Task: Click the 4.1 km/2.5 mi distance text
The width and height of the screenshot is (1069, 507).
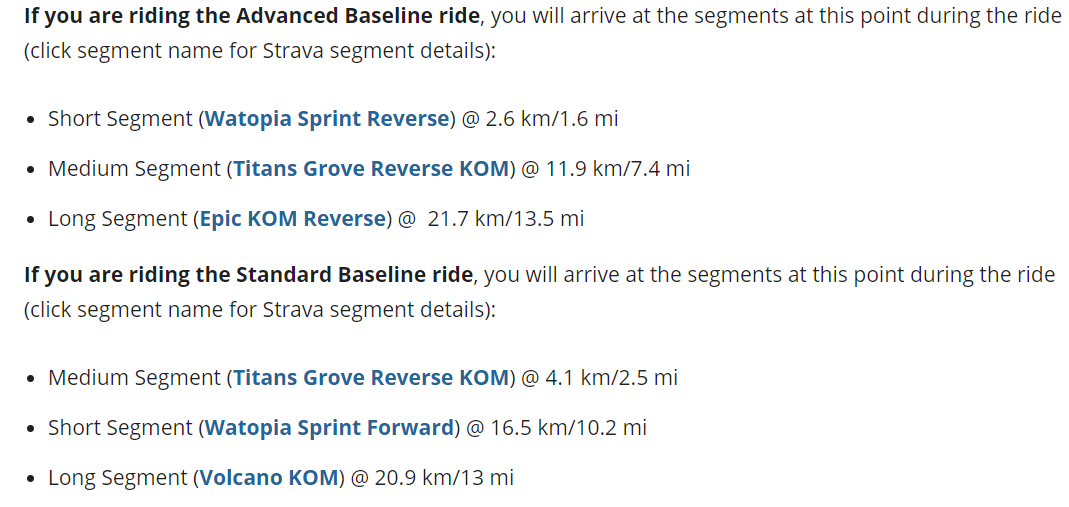Action: [x=600, y=377]
